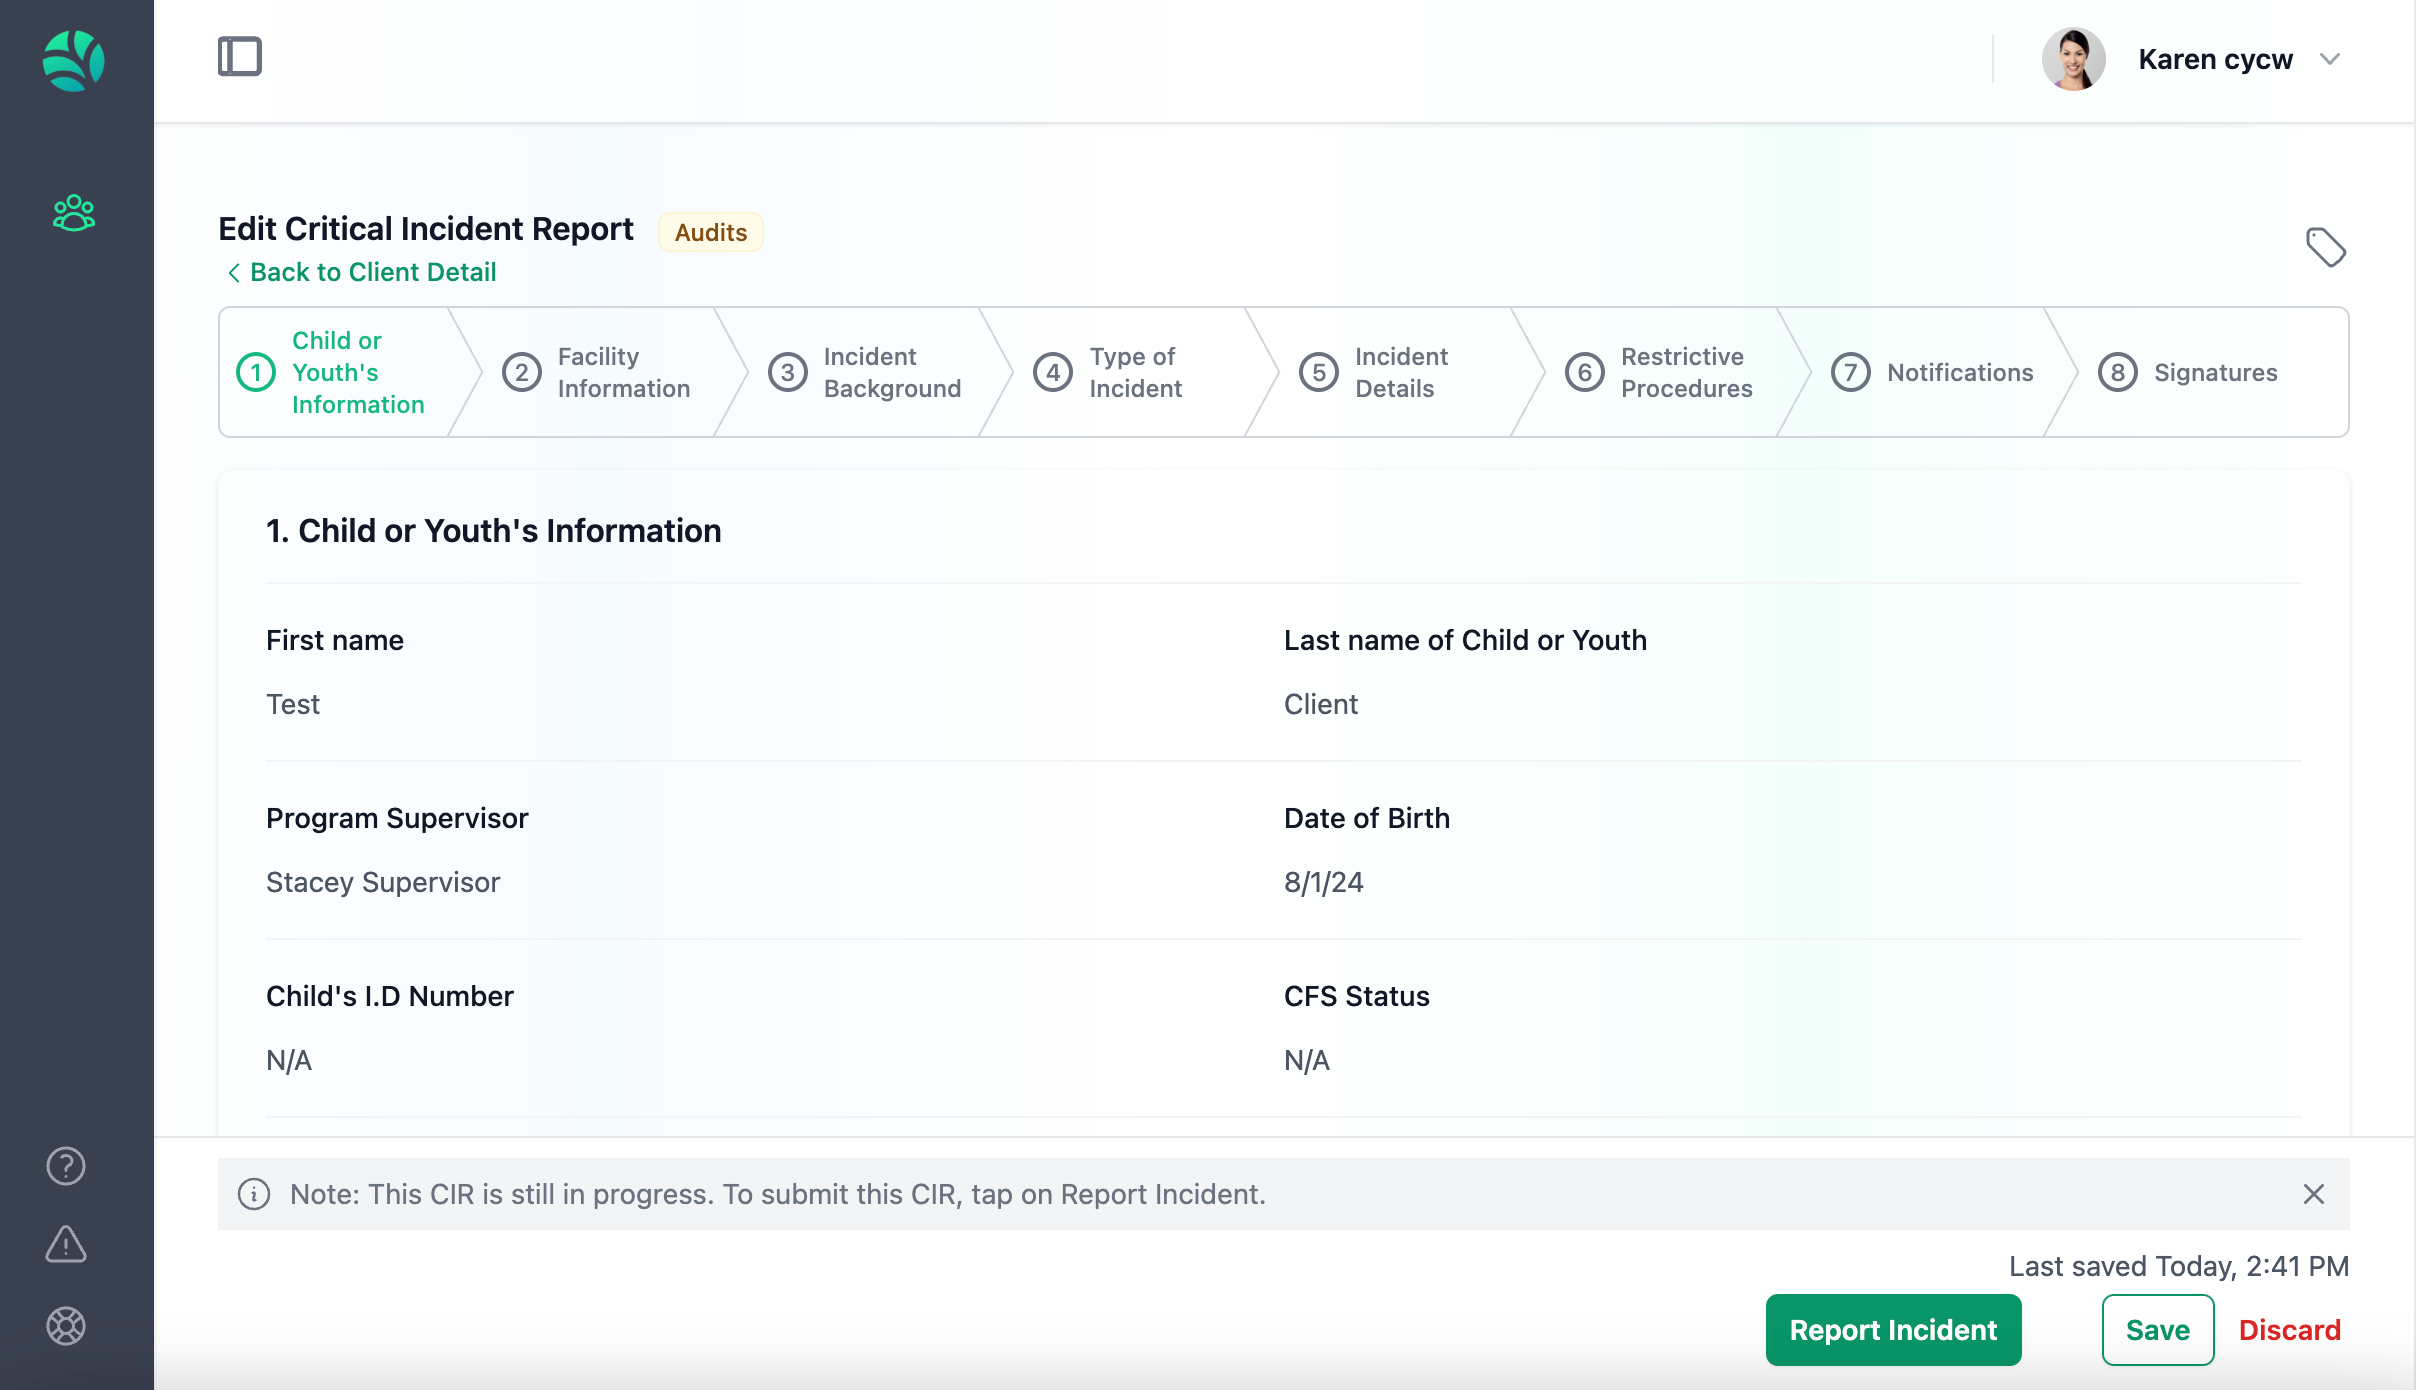Open the Signatures step

pyautogui.click(x=2190, y=372)
